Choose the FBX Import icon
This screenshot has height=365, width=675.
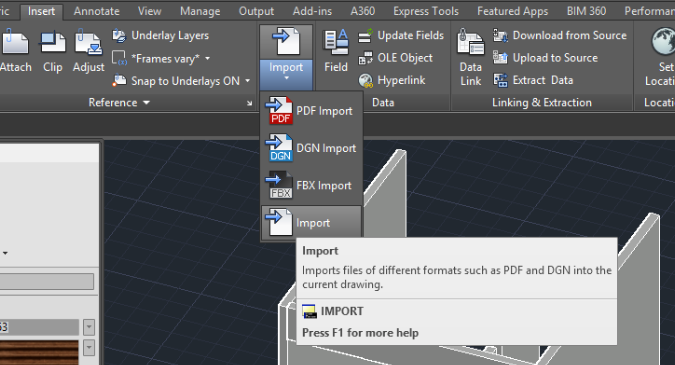coord(279,185)
